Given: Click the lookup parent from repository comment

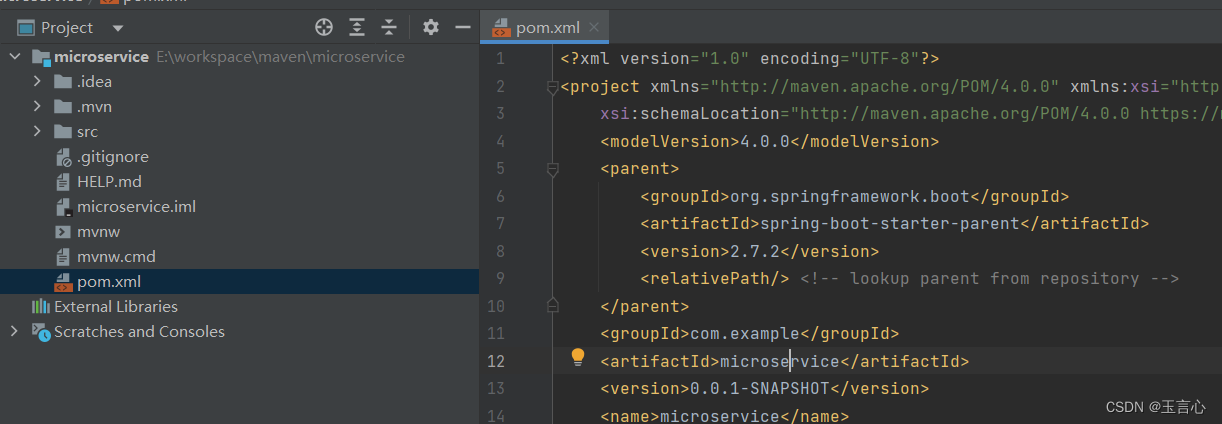Looking at the screenshot, I should (990, 279).
